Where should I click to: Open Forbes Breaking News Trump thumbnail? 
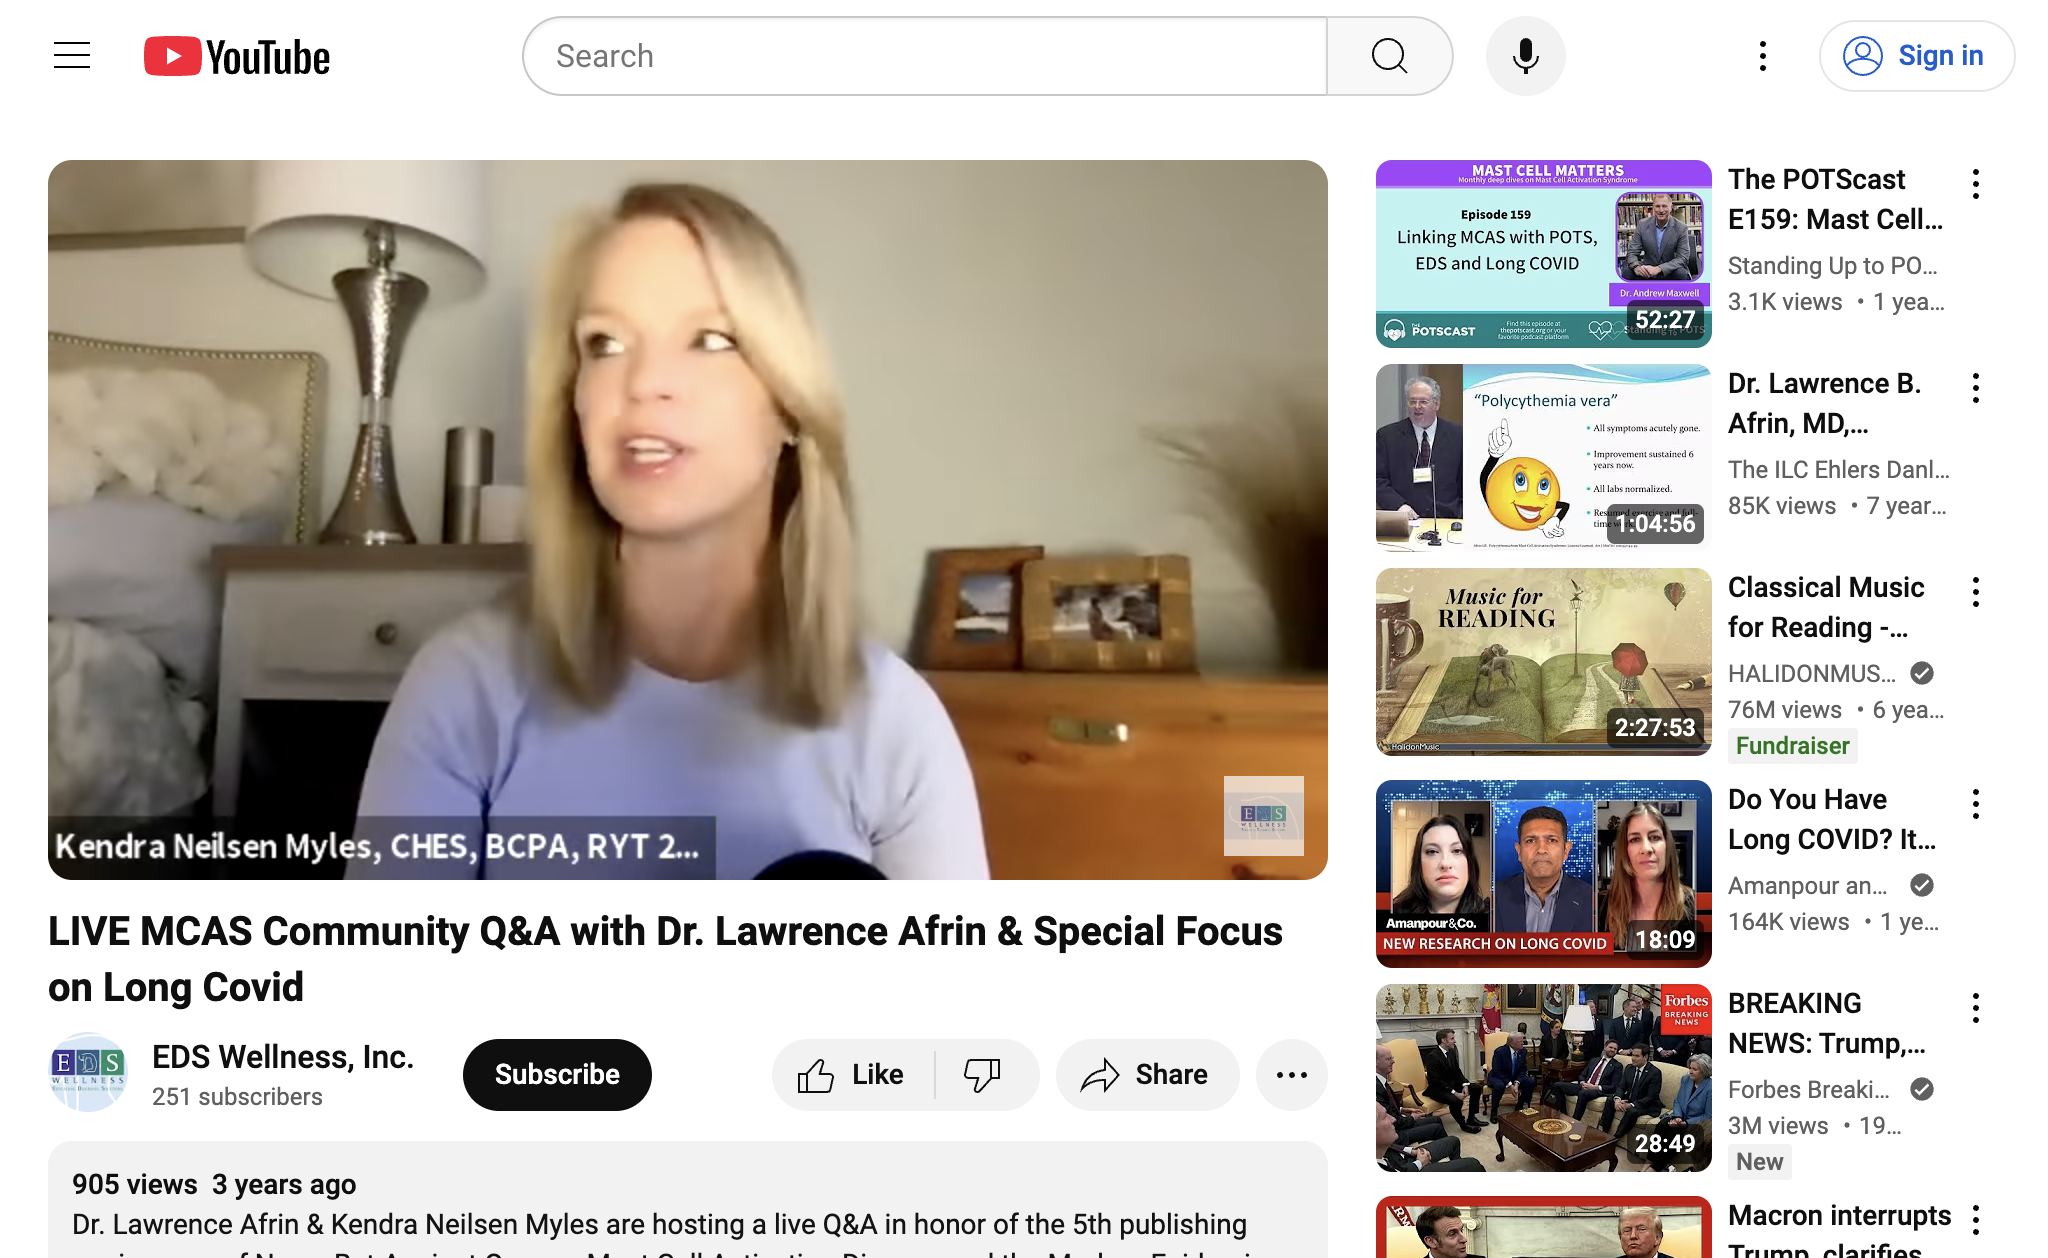(x=1544, y=1078)
